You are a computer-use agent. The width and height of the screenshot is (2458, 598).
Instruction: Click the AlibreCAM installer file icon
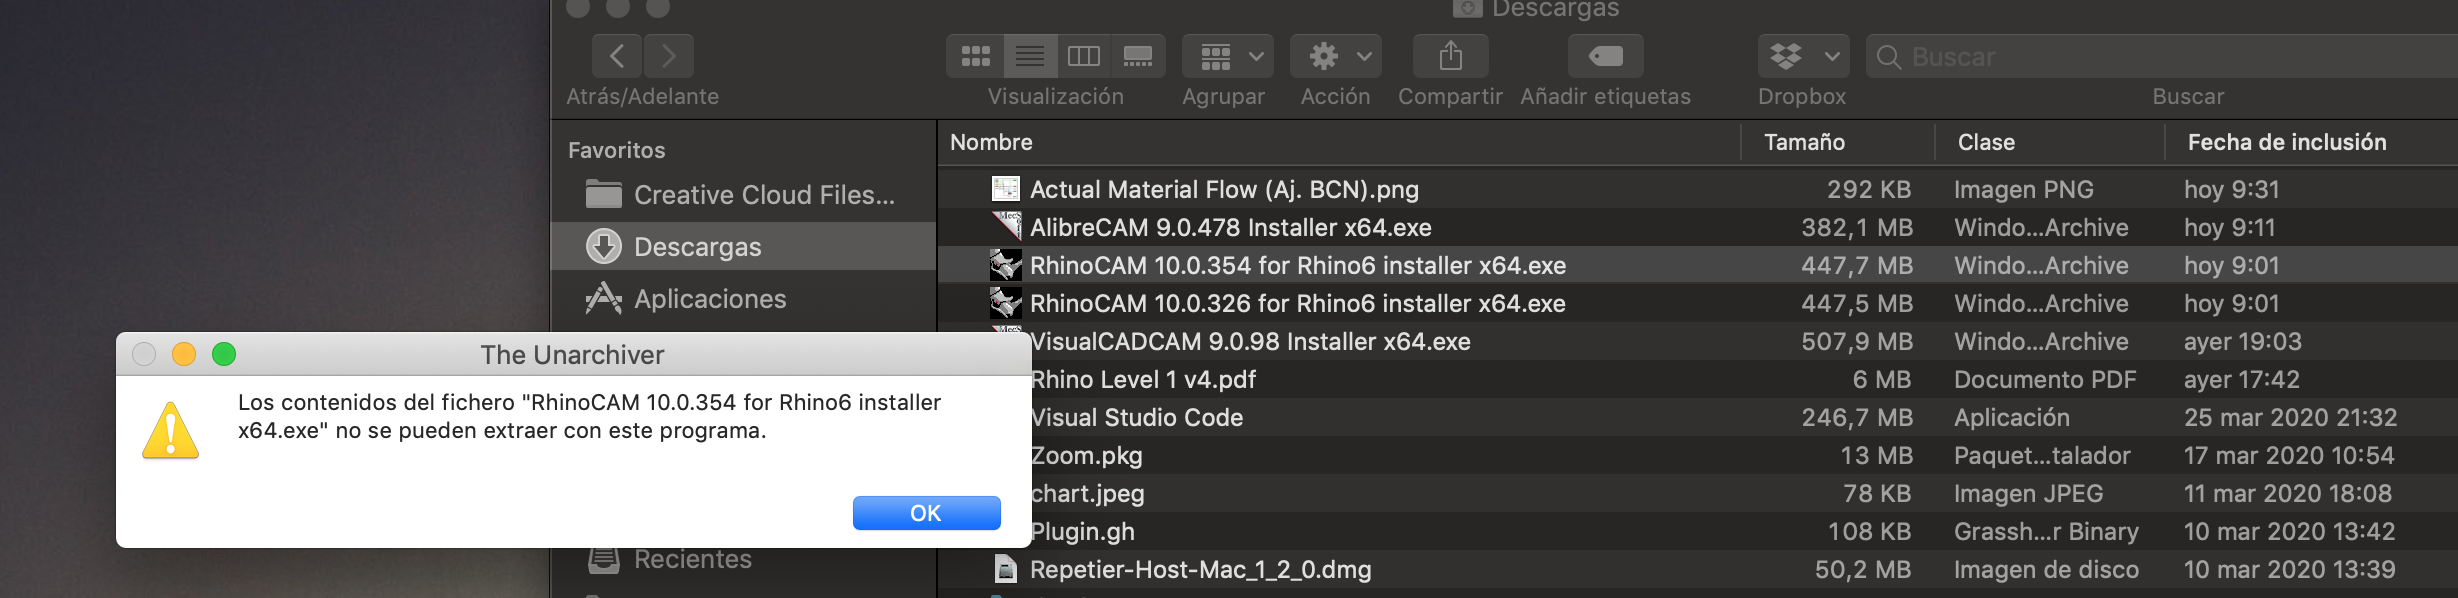click(x=1005, y=227)
